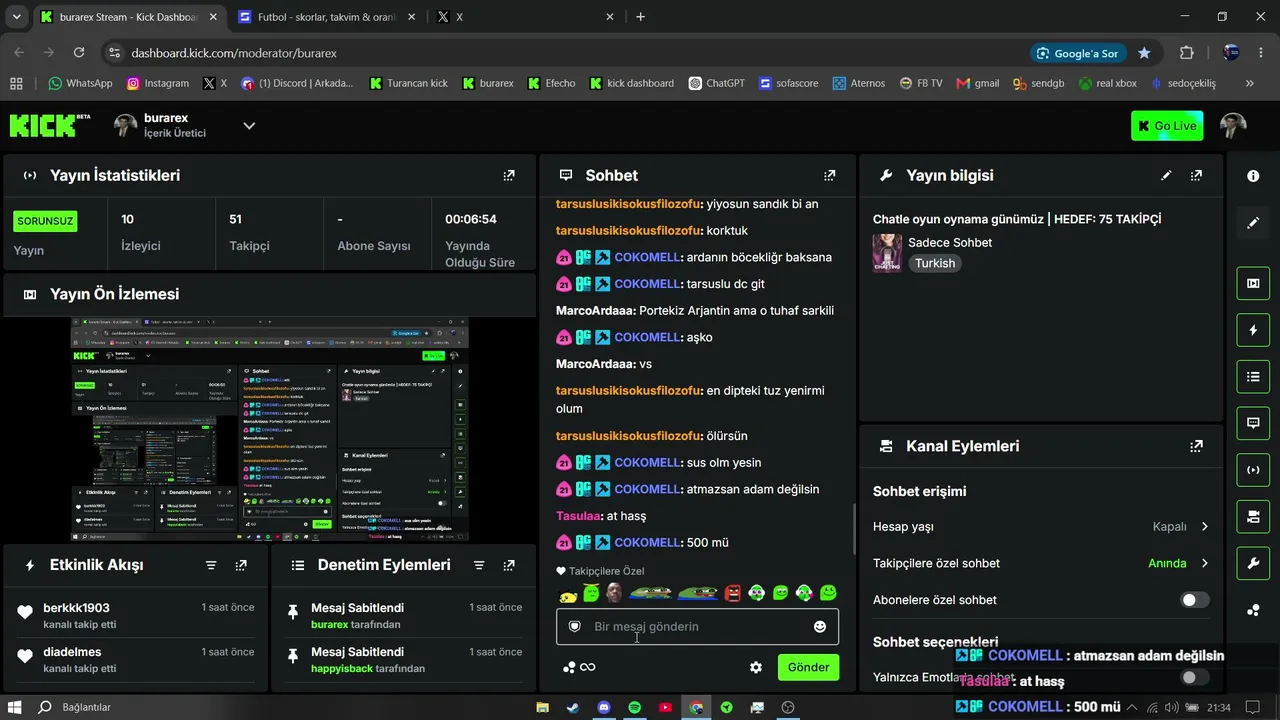Open the Denetim Eylemleri filter icon

(479, 565)
